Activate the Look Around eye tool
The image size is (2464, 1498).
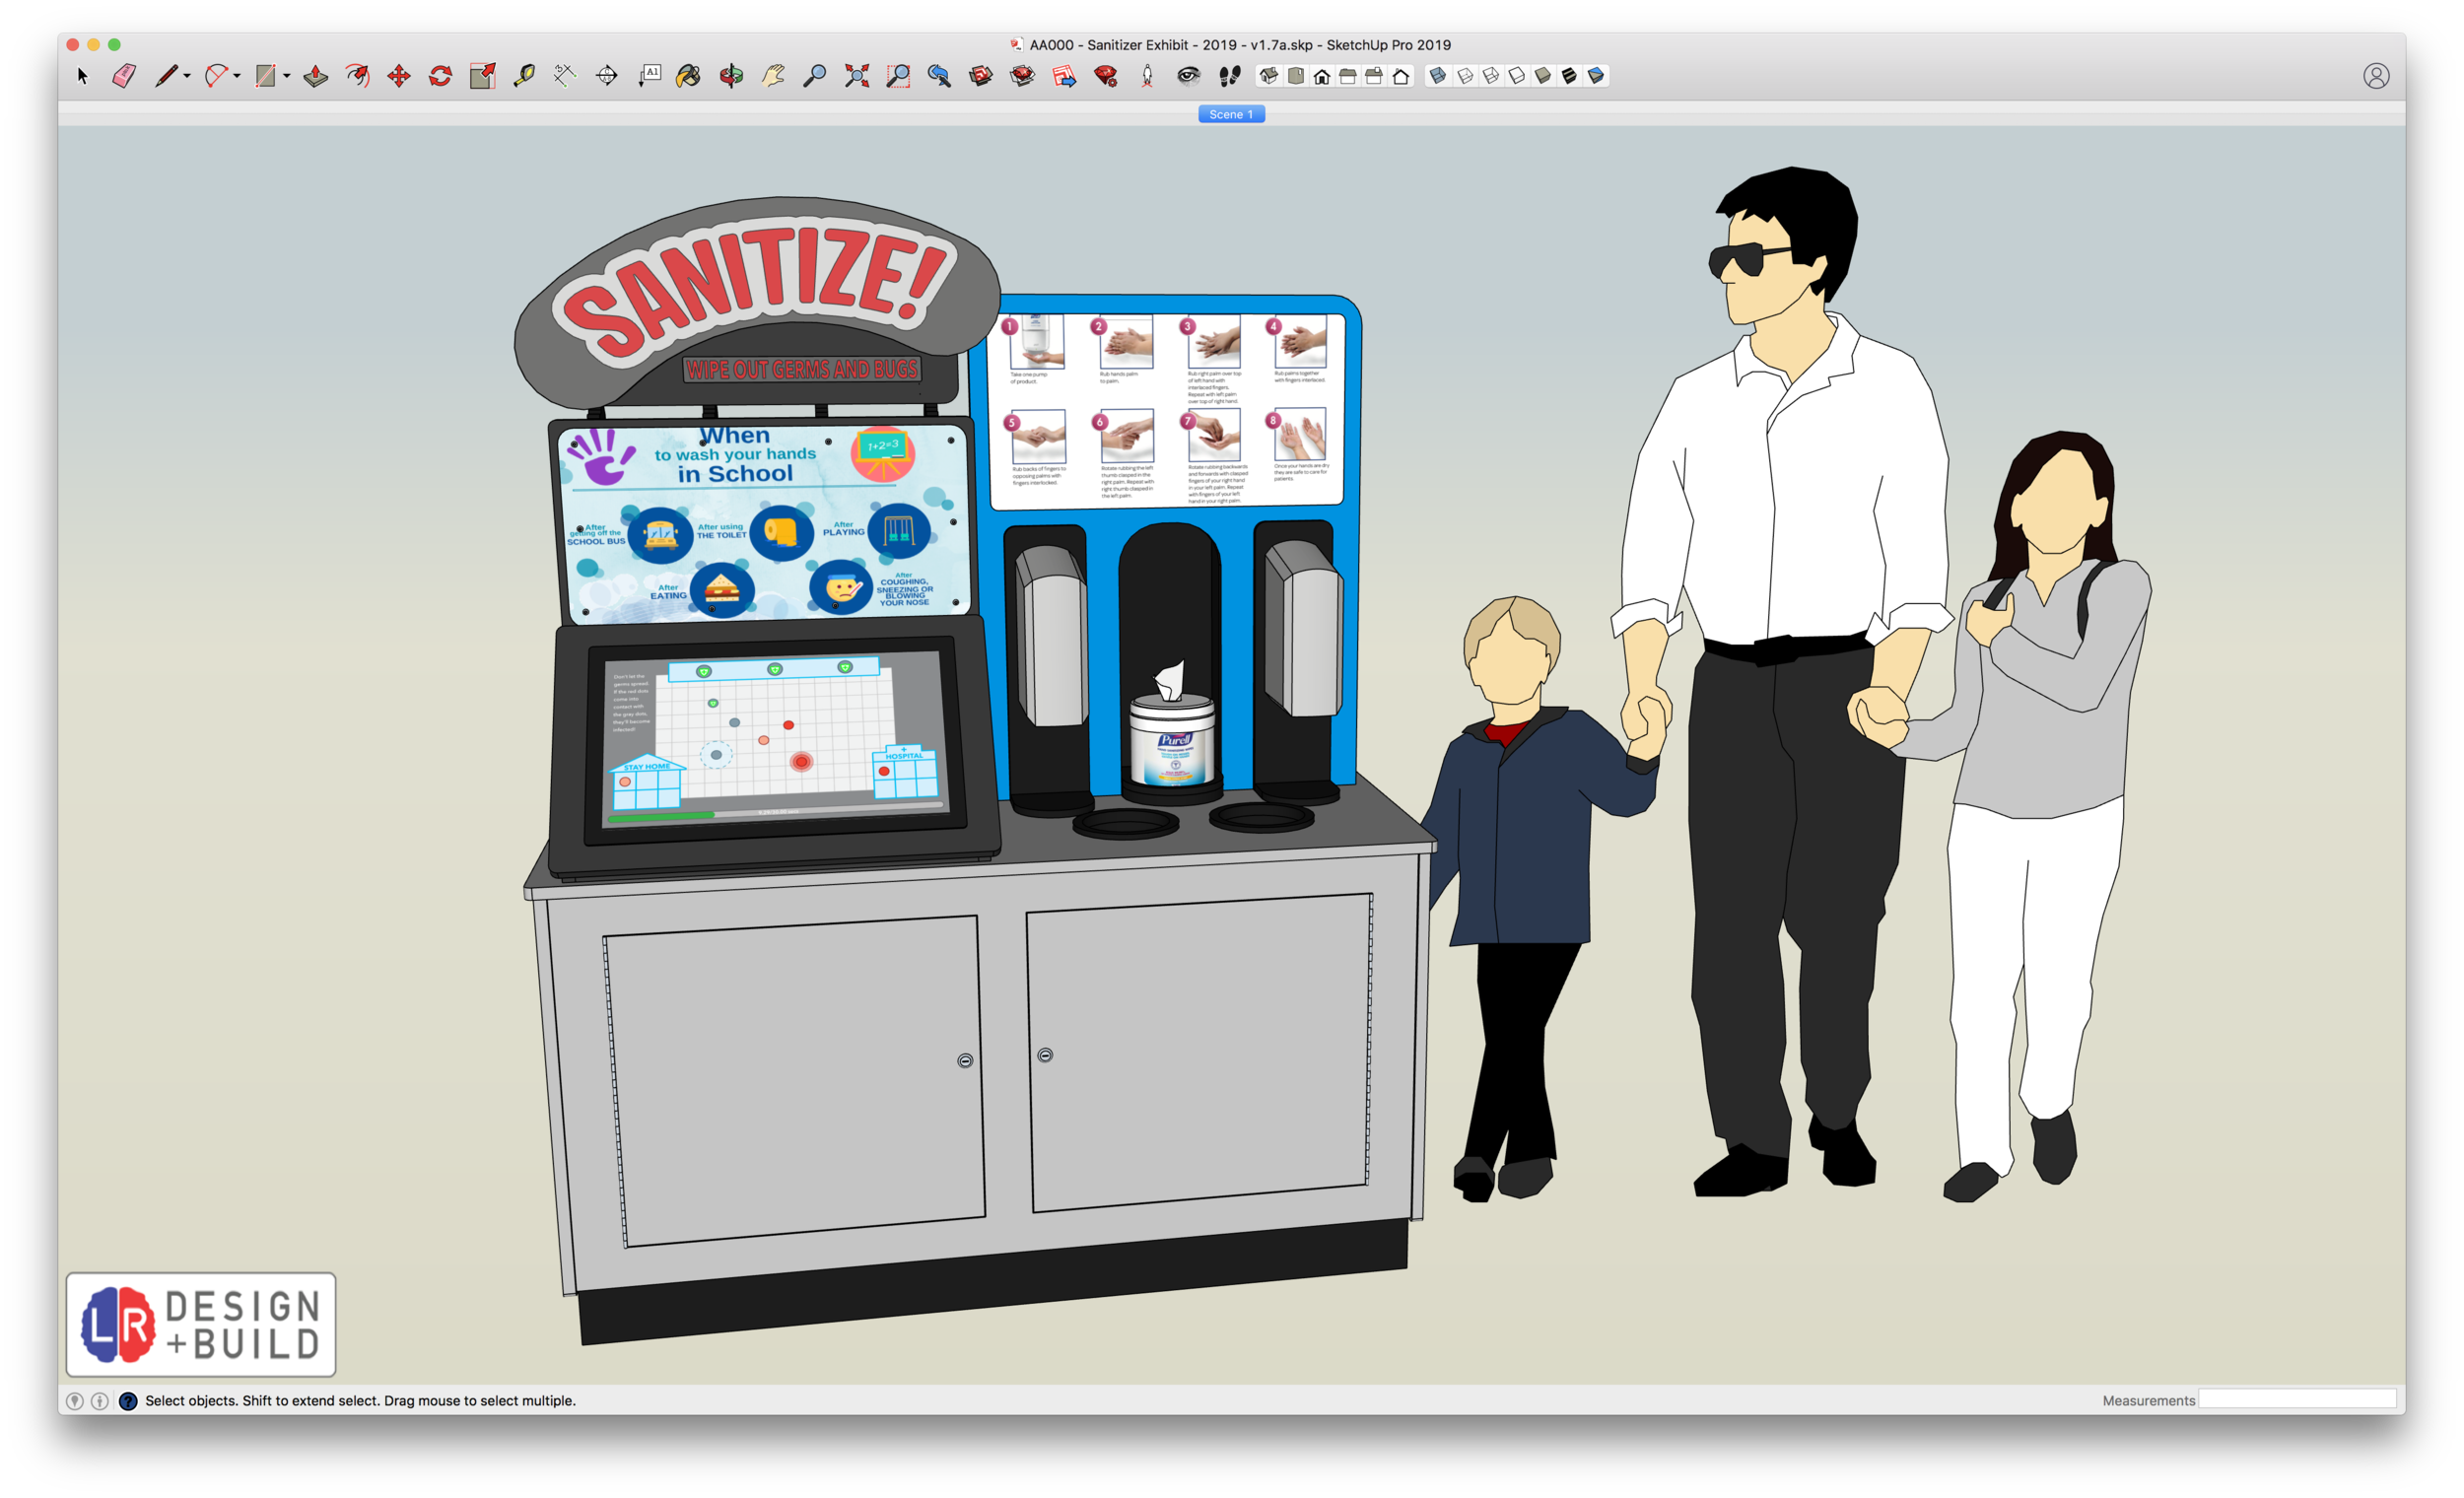pos(1188,75)
